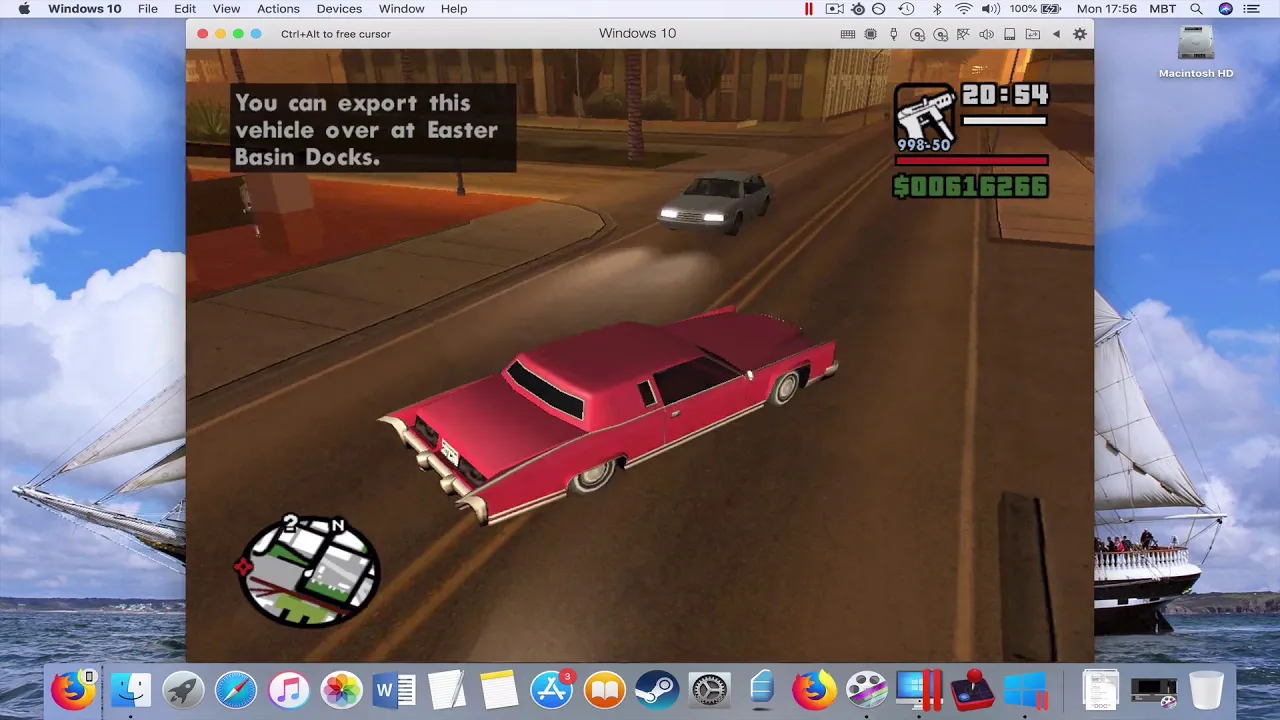Open the Firefox icon next to Photo Slideshow

(814, 690)
